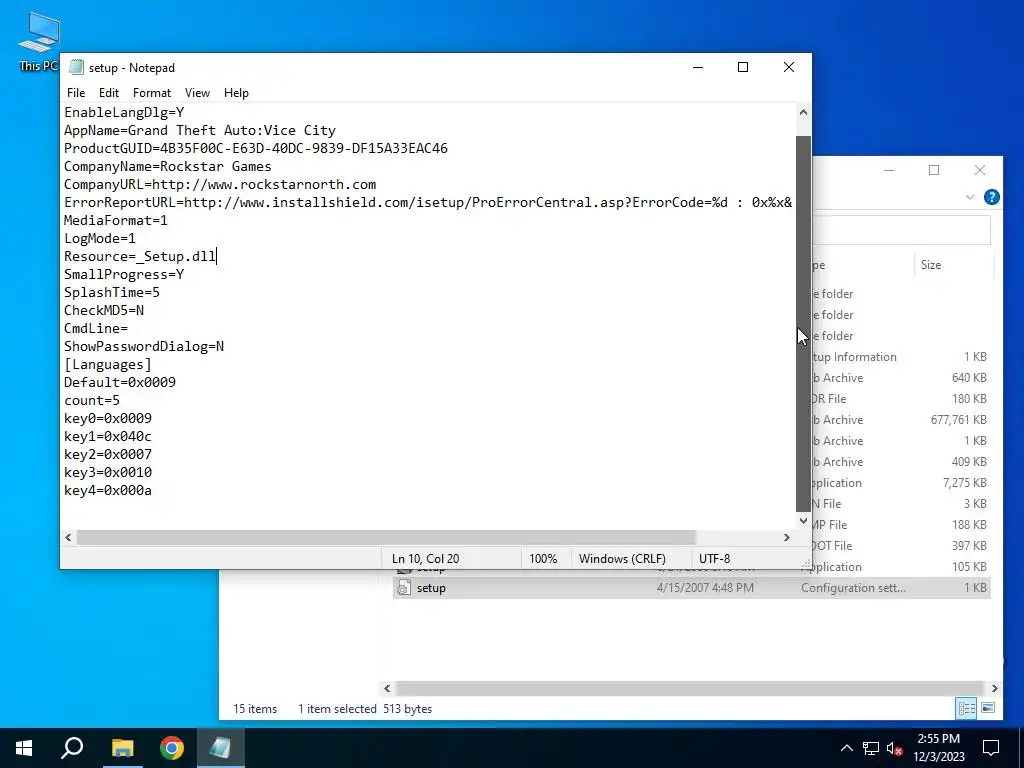Click the 7,275 KB application row in Explorer
The height and width of the screenshot is (768, 1024).
tap(901, 483)
